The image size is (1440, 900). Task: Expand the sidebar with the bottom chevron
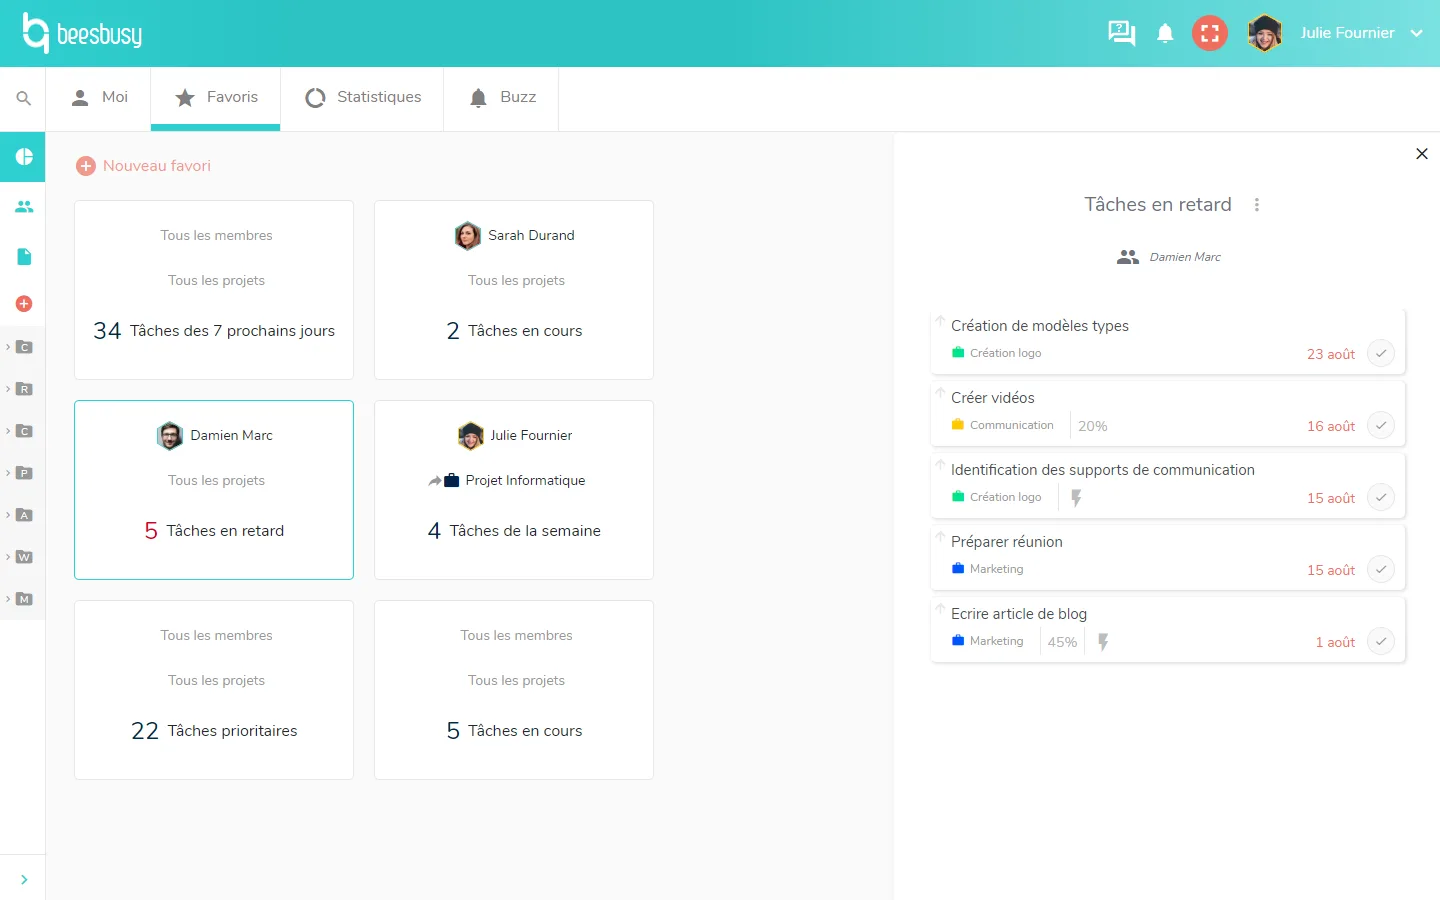point(24,880)
